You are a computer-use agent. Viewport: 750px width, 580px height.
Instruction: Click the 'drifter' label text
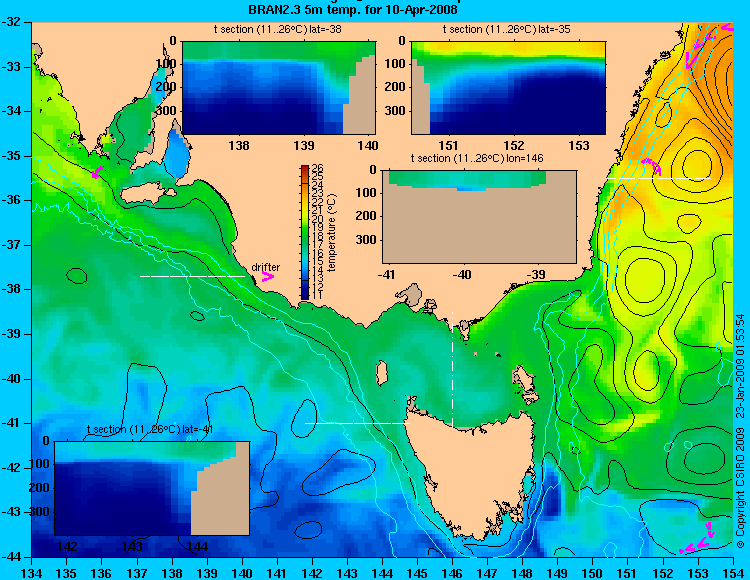[x=265, y=267]
